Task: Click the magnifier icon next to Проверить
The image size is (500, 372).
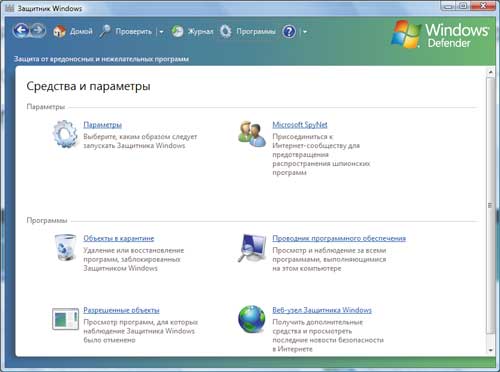Action: click(105, 31)
